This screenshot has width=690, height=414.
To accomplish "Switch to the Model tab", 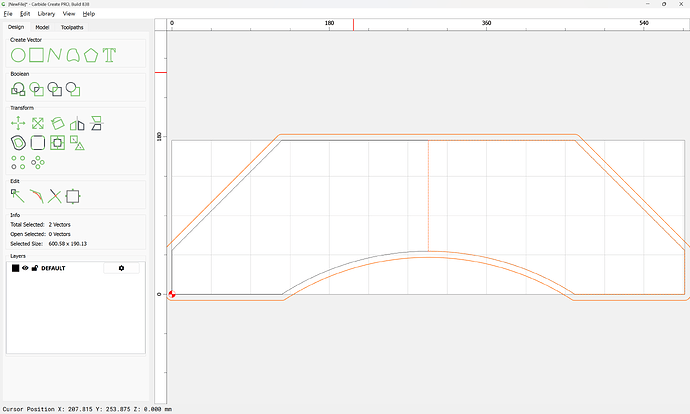I will click(42, 27).
